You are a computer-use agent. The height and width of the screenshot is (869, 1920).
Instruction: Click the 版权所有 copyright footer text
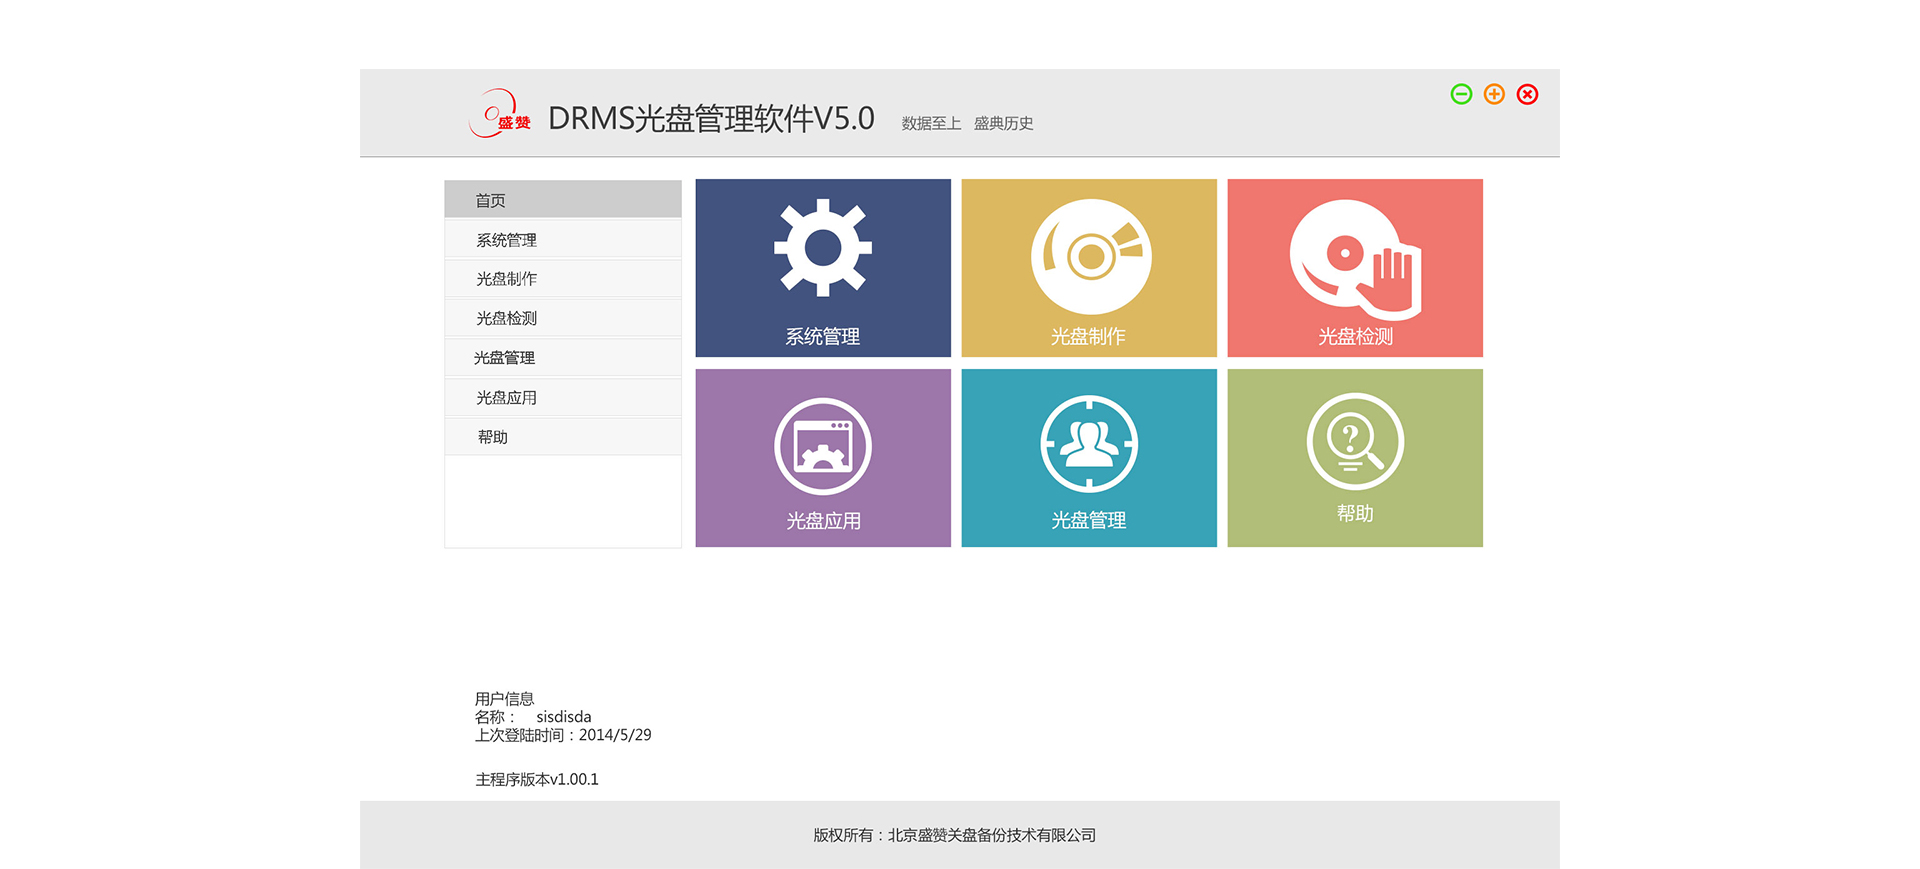954,835
